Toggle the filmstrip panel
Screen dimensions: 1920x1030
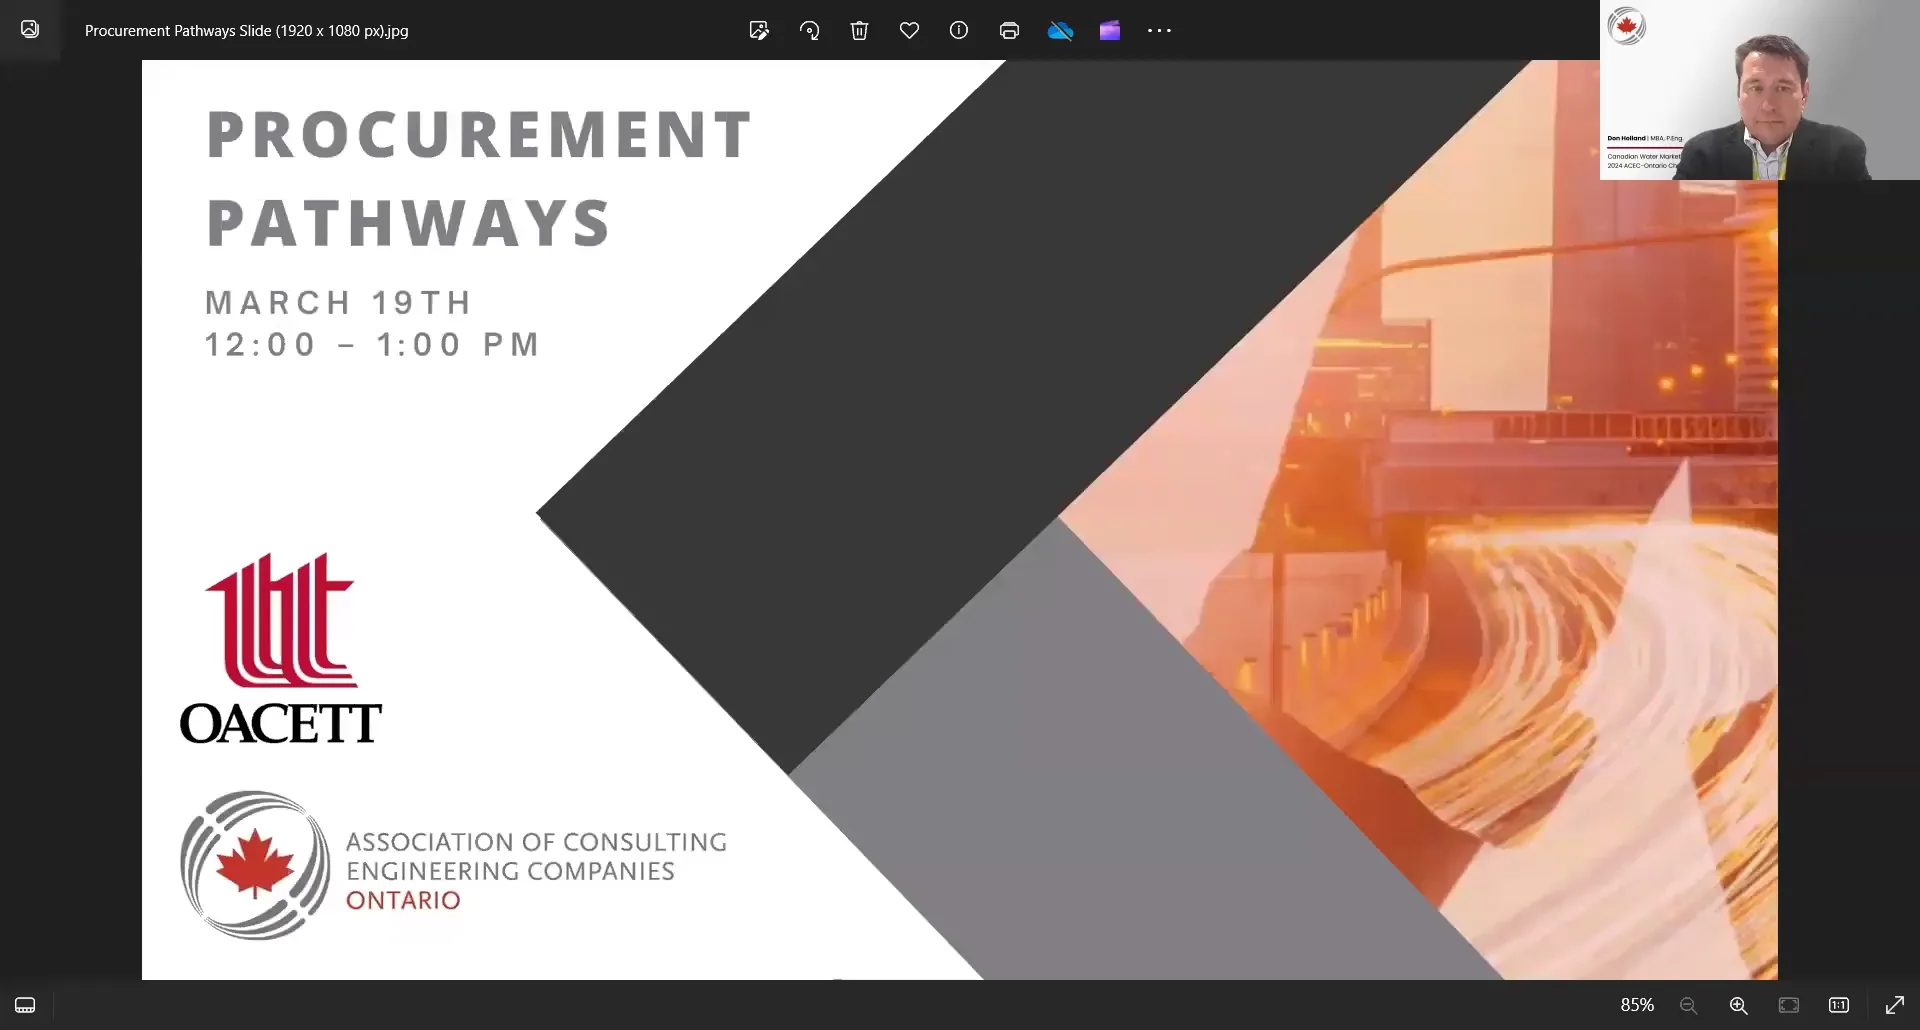[24, 1004]
